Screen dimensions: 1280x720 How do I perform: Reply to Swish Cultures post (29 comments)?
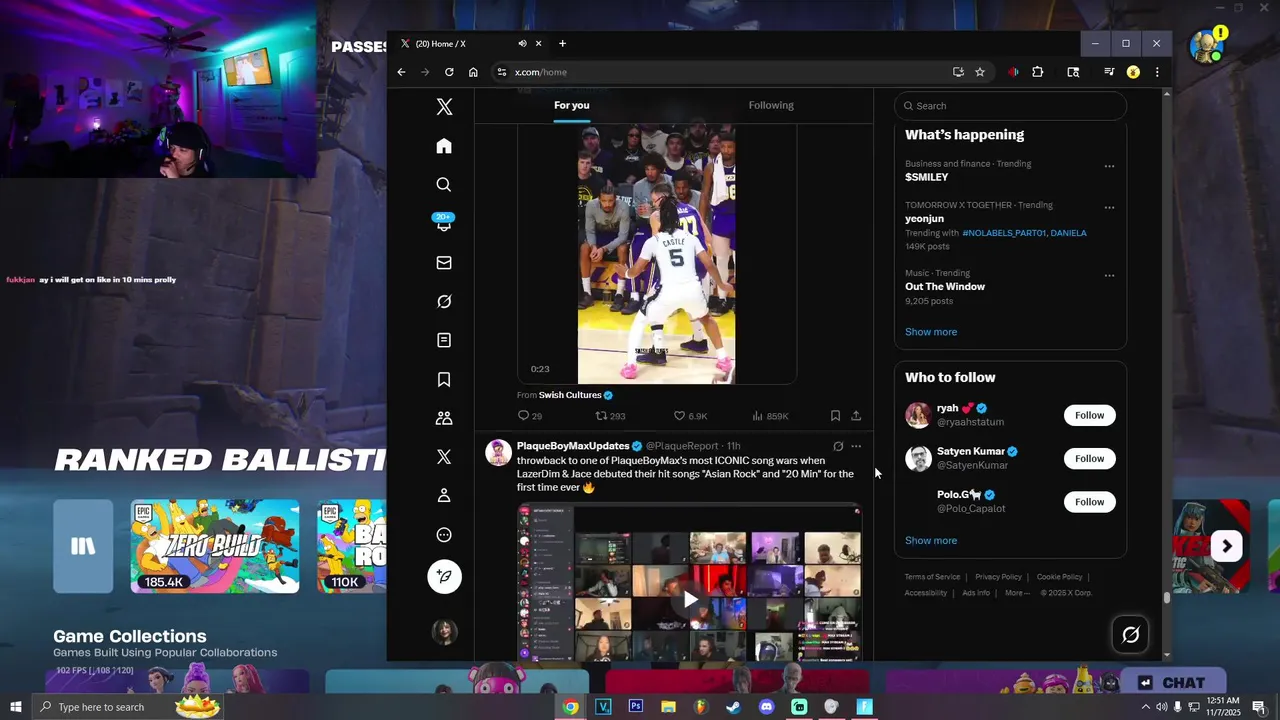point(529,416)
